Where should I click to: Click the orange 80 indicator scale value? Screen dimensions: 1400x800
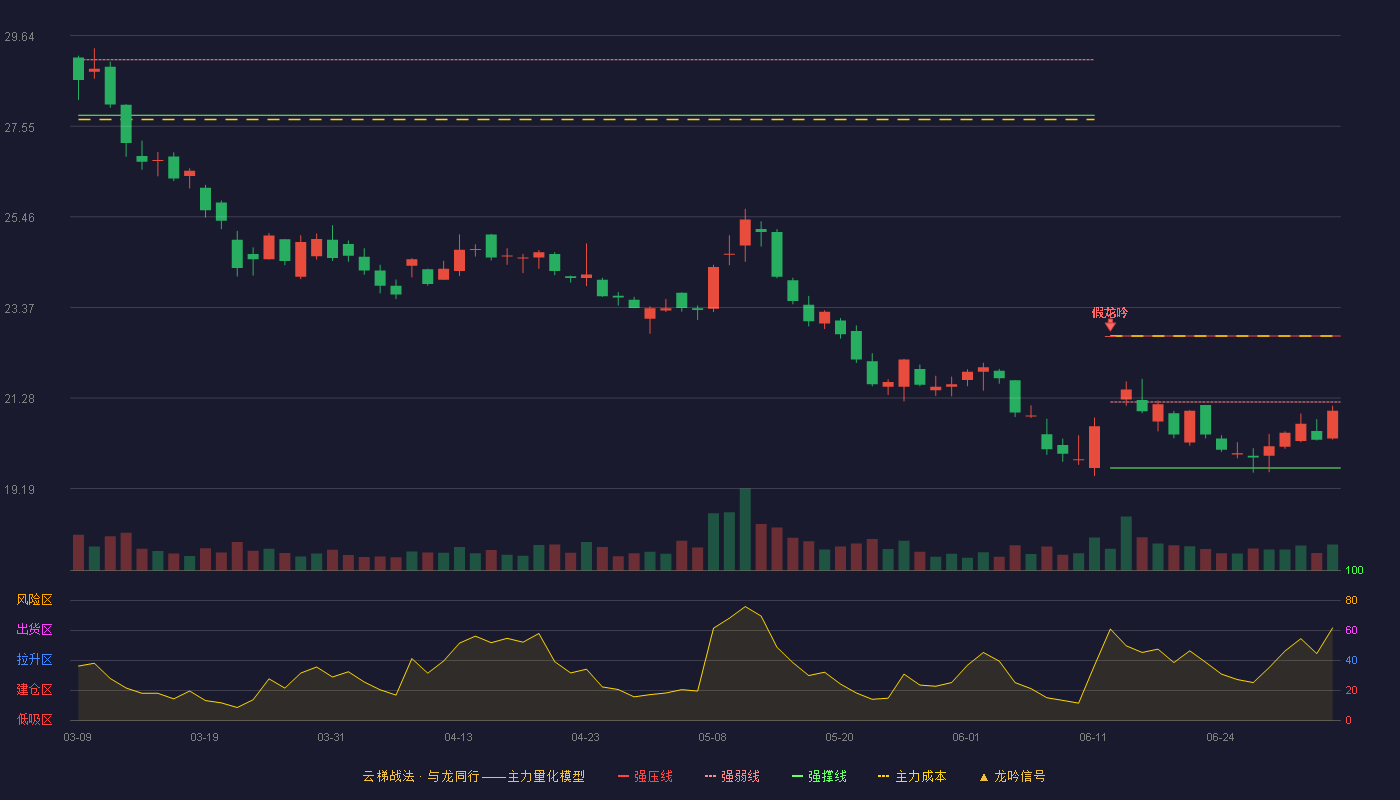1351,600
